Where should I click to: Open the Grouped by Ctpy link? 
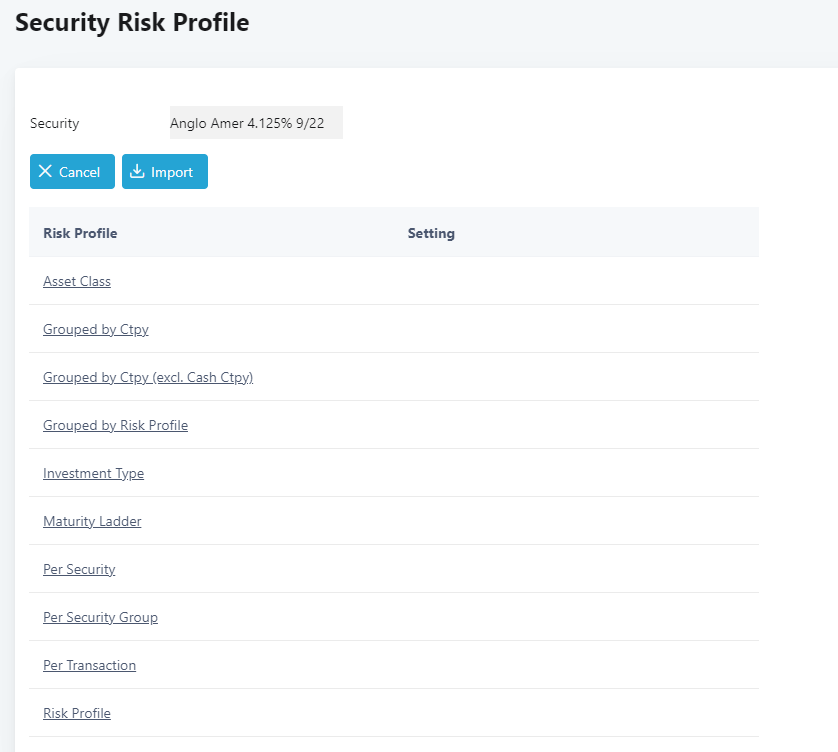point(96,330)
